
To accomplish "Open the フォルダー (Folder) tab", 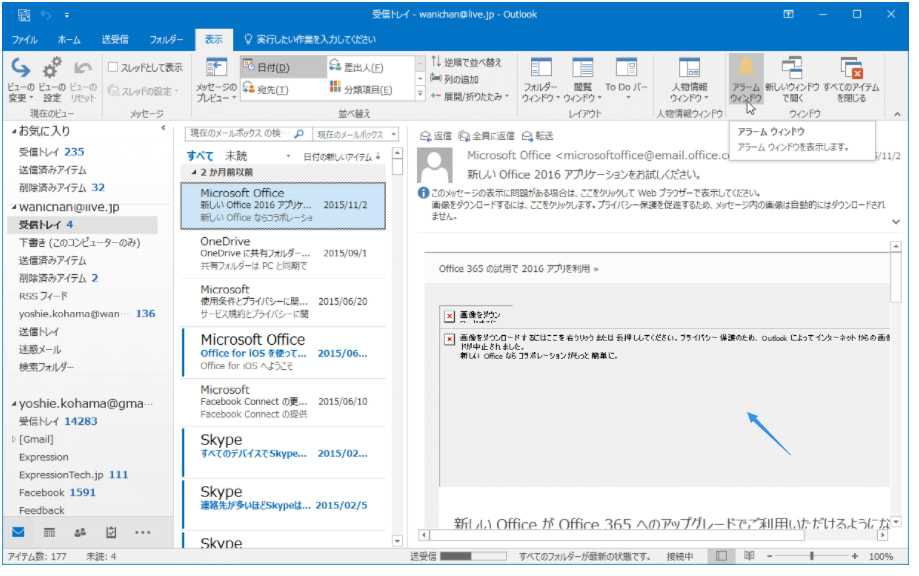I will pos(166,39).
